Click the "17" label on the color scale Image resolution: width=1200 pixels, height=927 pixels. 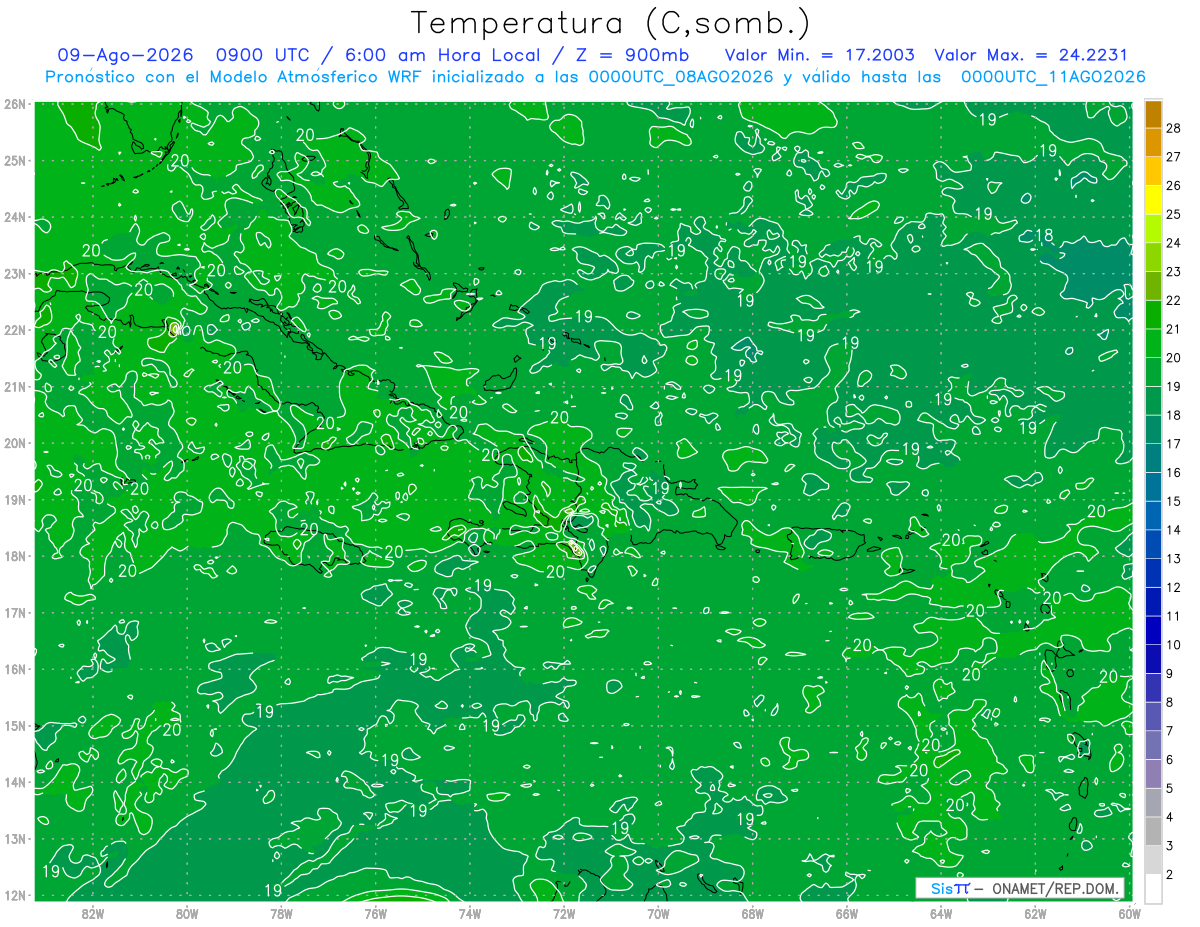1173,444
